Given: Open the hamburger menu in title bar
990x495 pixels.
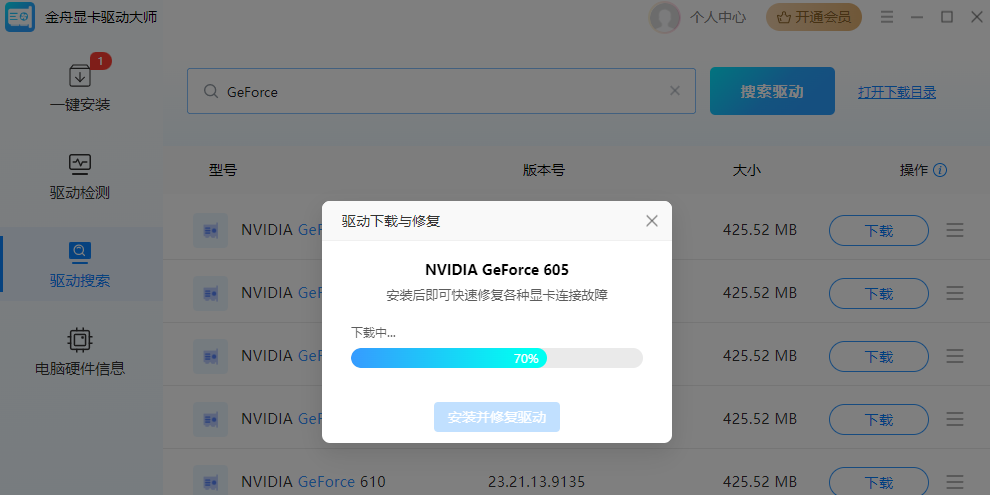Looking at the screenshot, I should [x=886, y=17].
